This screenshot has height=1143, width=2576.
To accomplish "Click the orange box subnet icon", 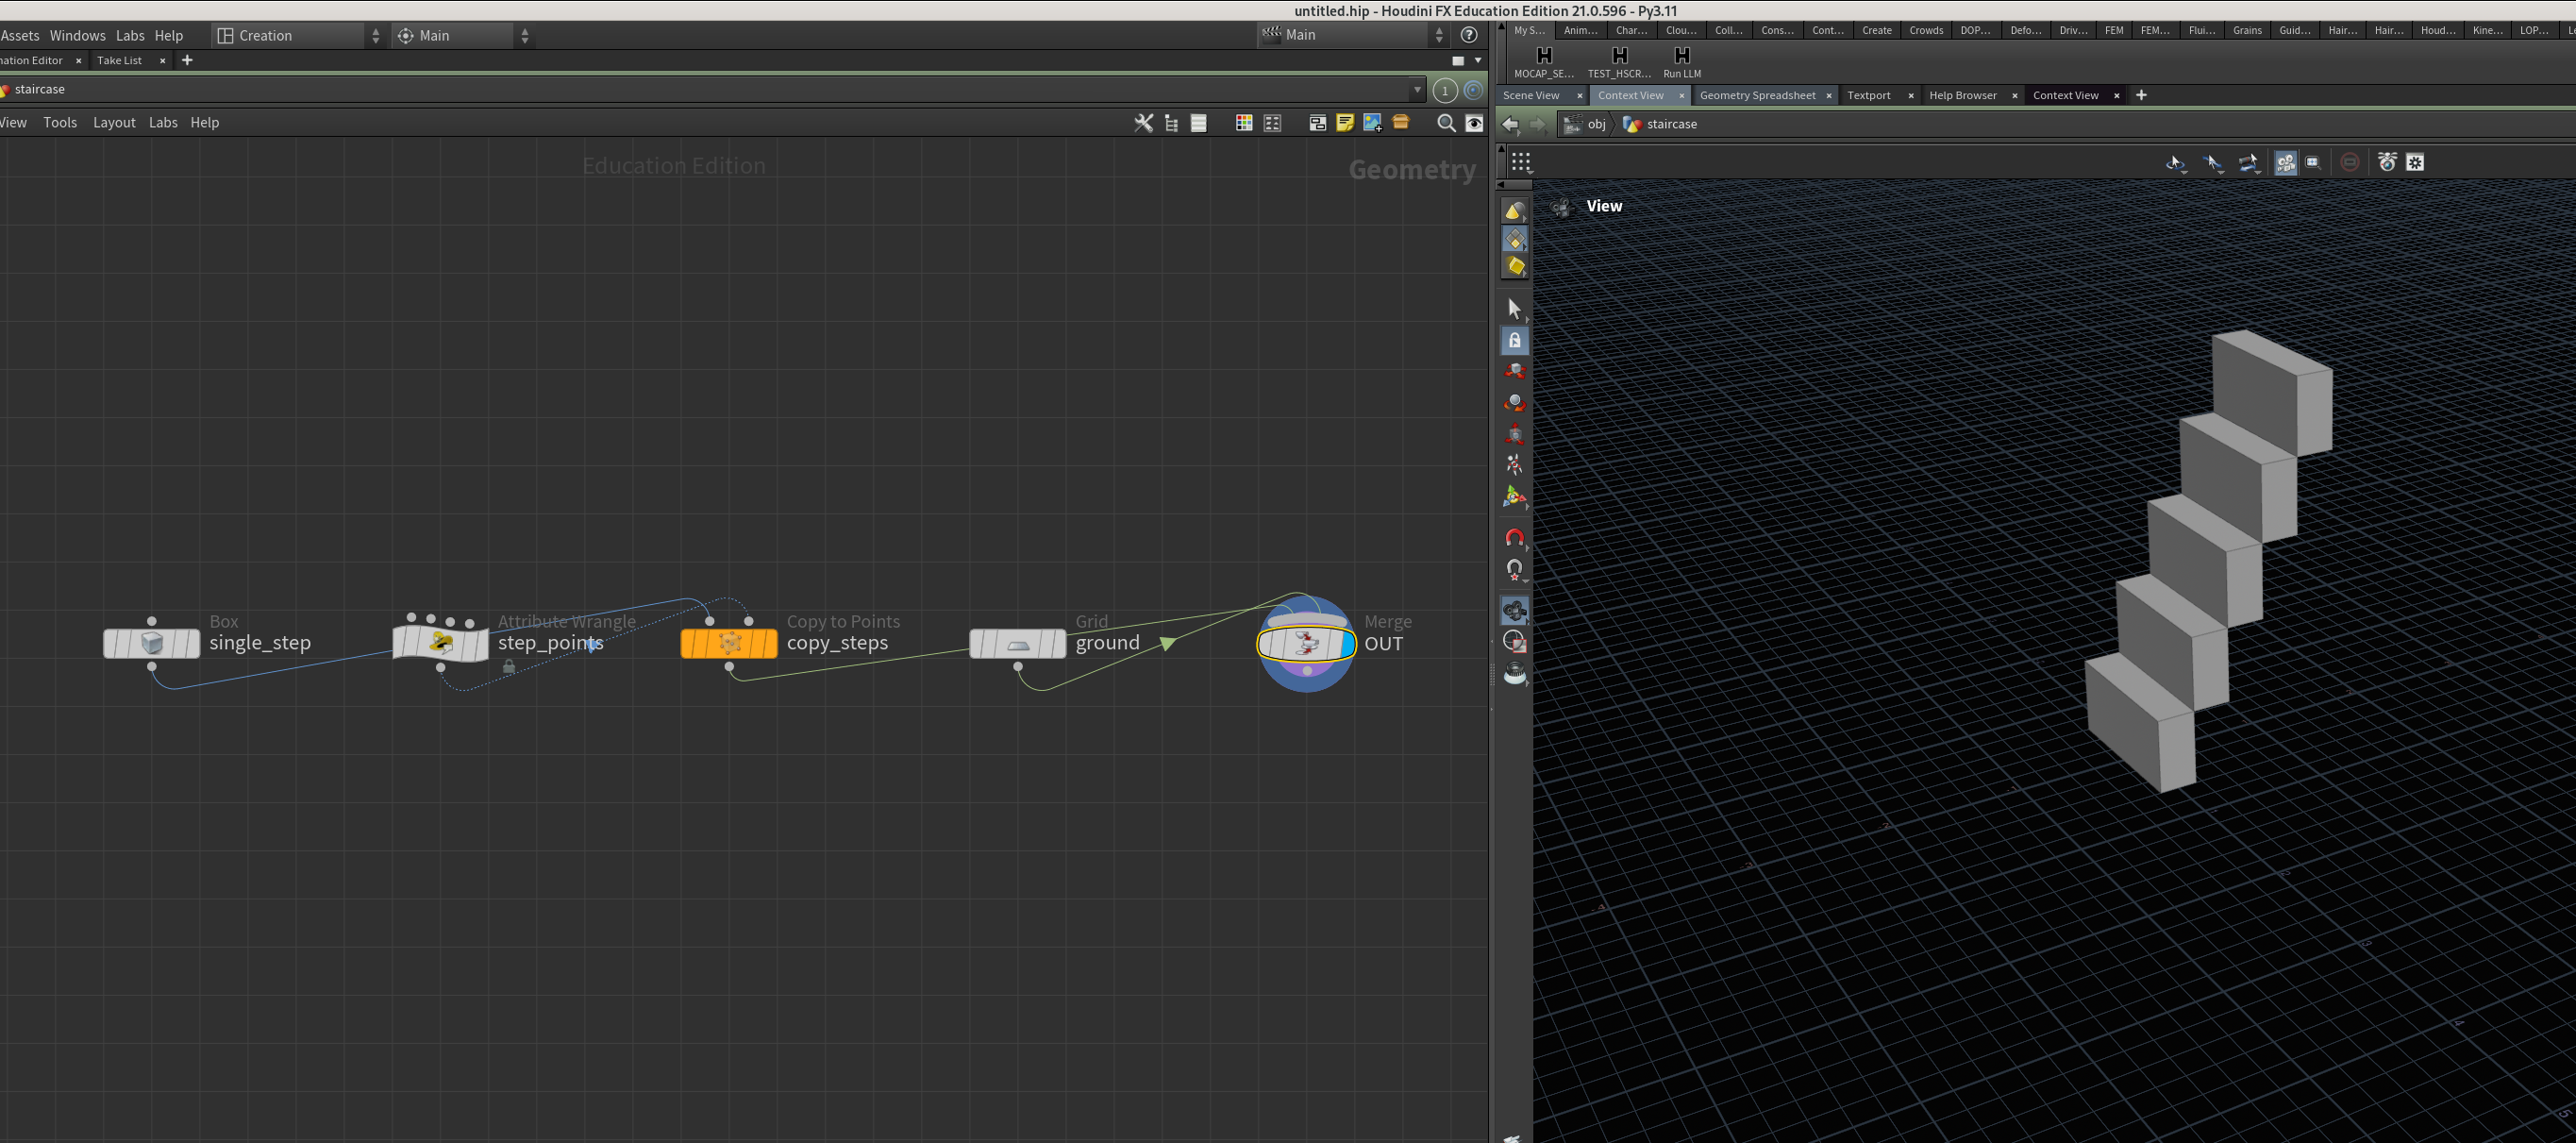I will click(x=1401, y=122).
